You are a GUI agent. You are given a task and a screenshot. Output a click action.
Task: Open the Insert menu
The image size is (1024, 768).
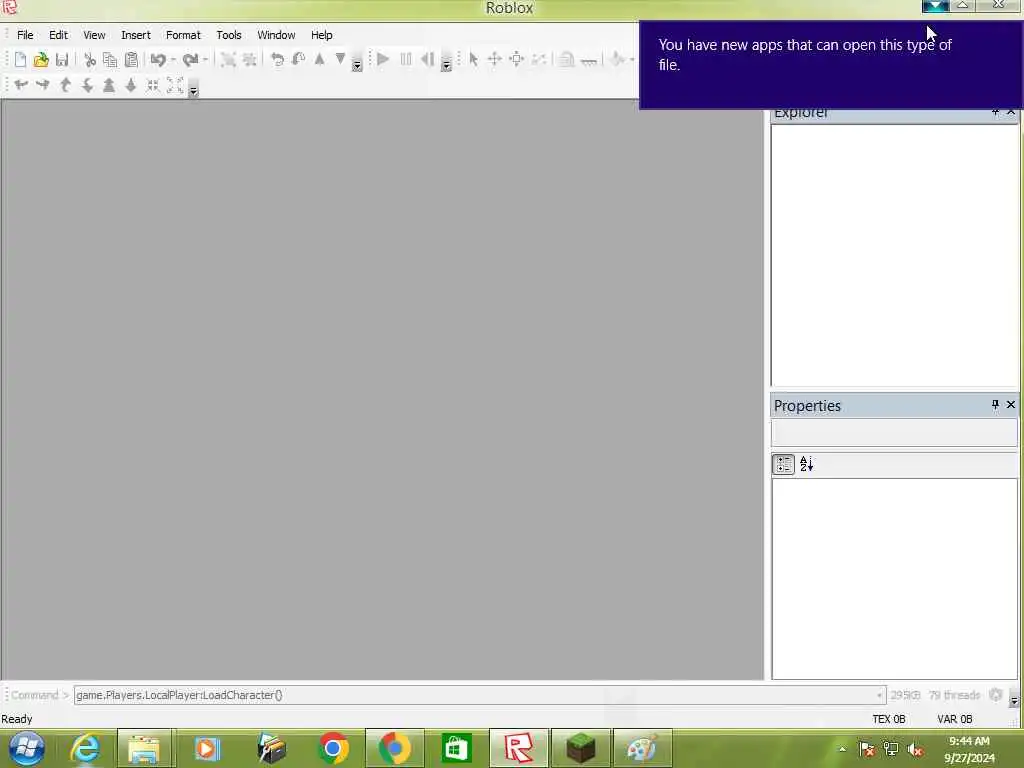pyautogui.click(x=136, y=35)
